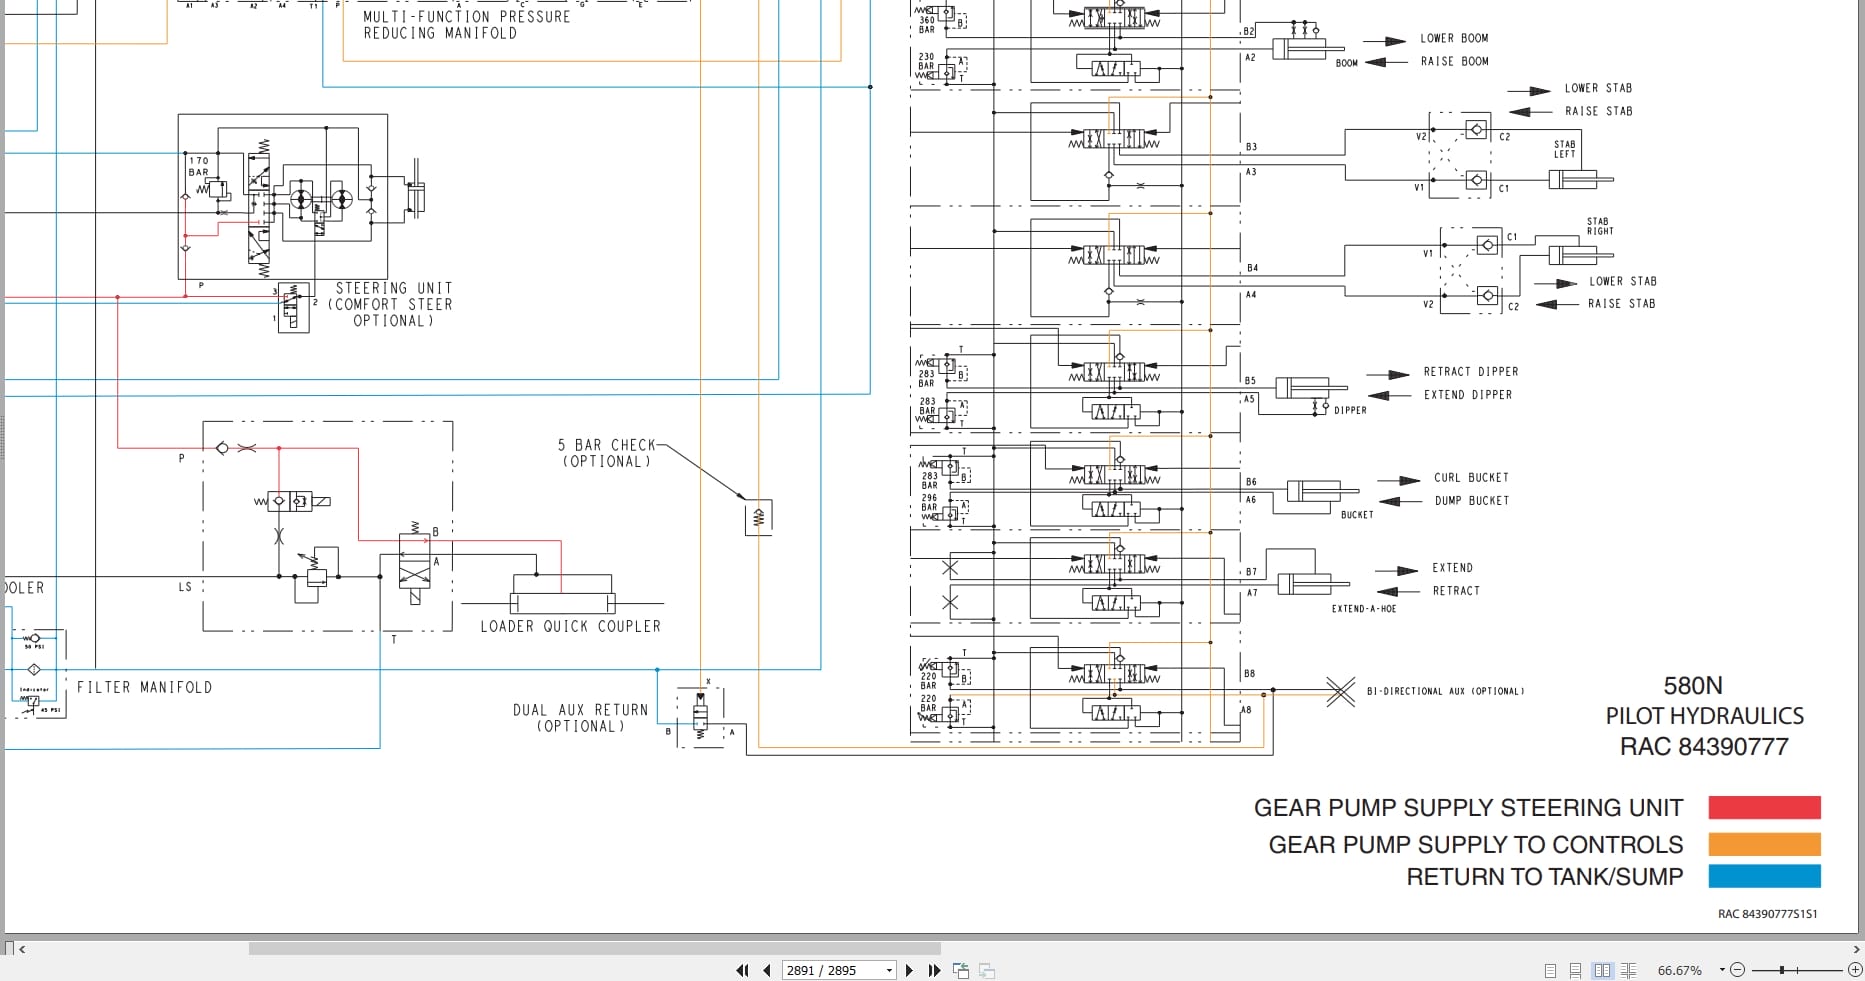Go to the next page
Screen dimensions: 1865x981
click(909, 970)
